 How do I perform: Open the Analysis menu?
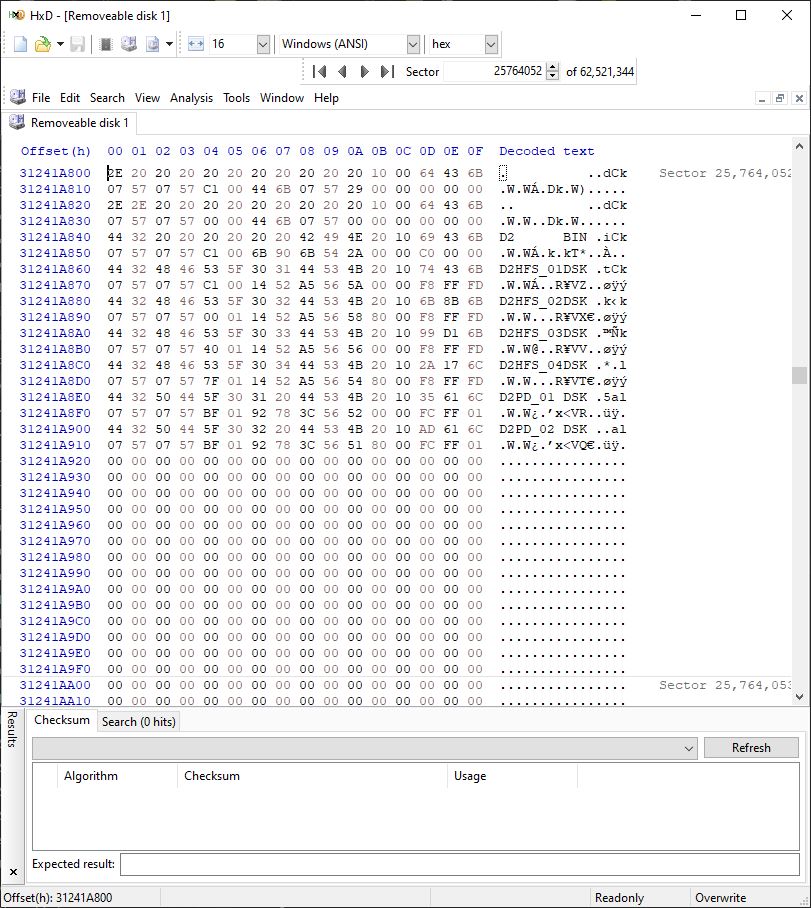(191, 98)
